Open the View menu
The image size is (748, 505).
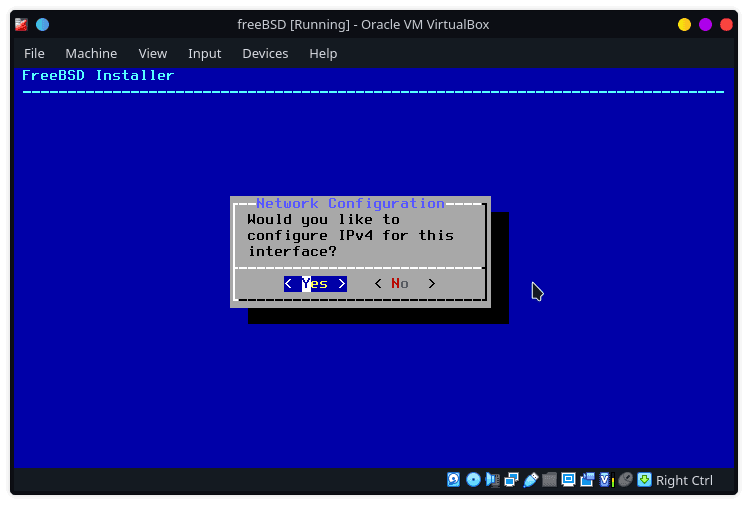[x=153, y=53]
